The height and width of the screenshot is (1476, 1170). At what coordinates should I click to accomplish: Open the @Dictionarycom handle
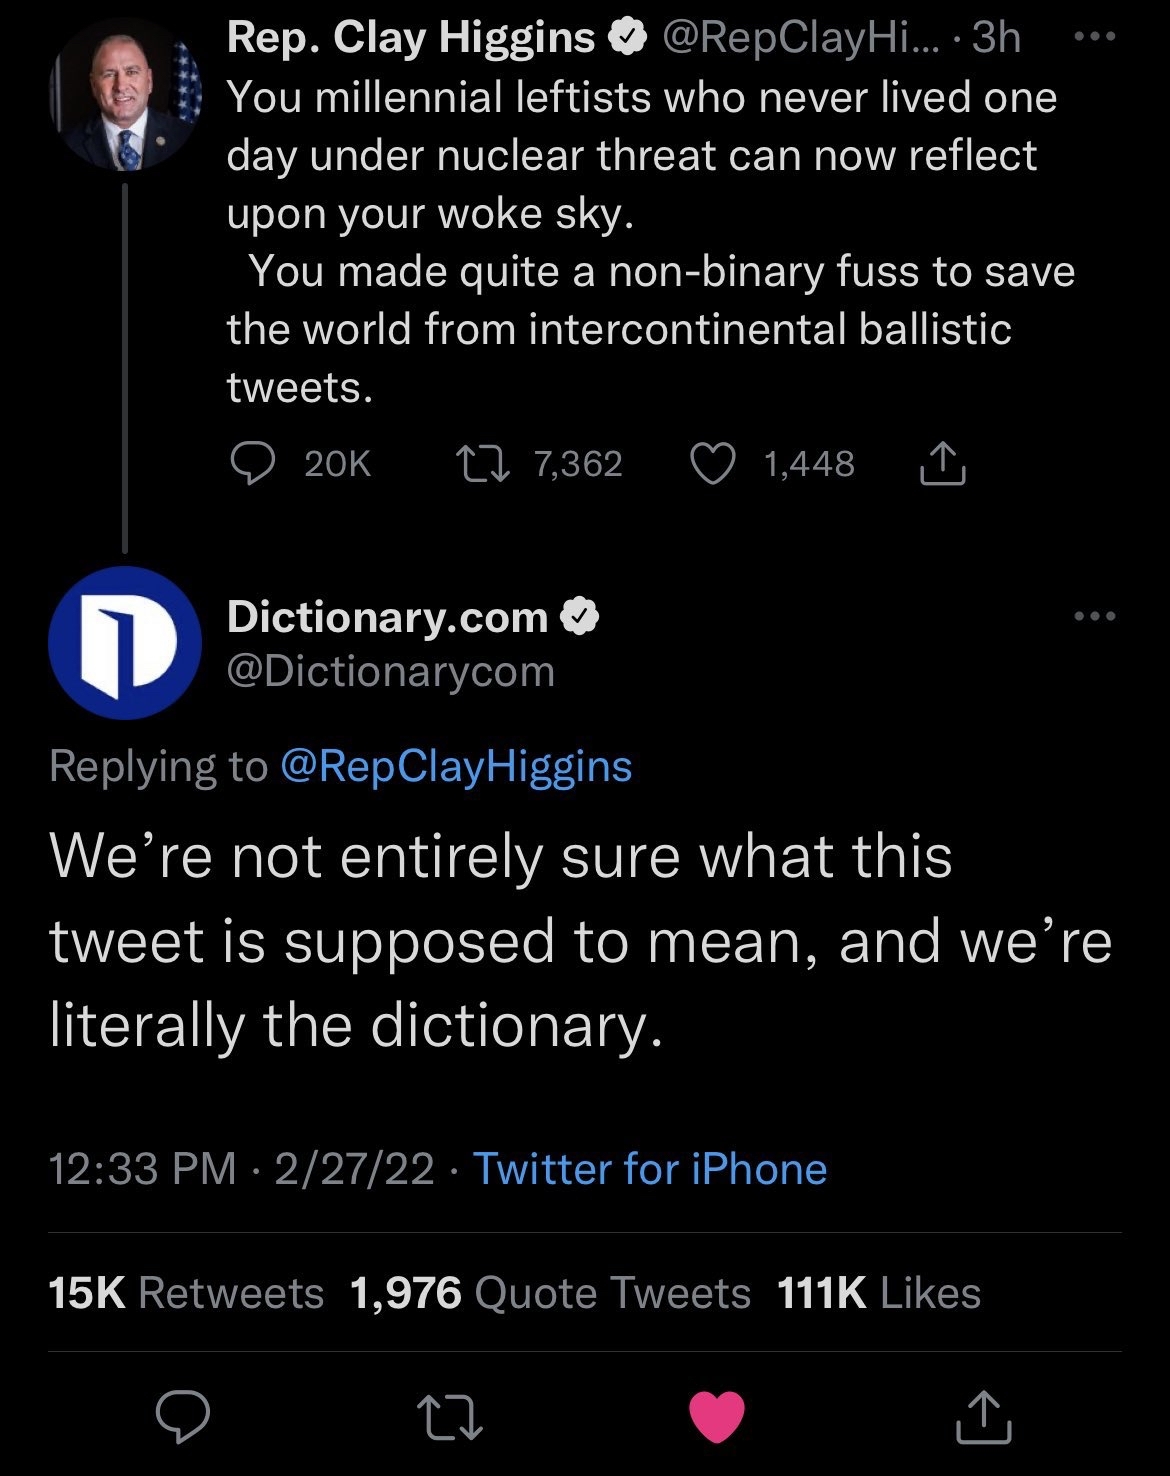(391, 671)
